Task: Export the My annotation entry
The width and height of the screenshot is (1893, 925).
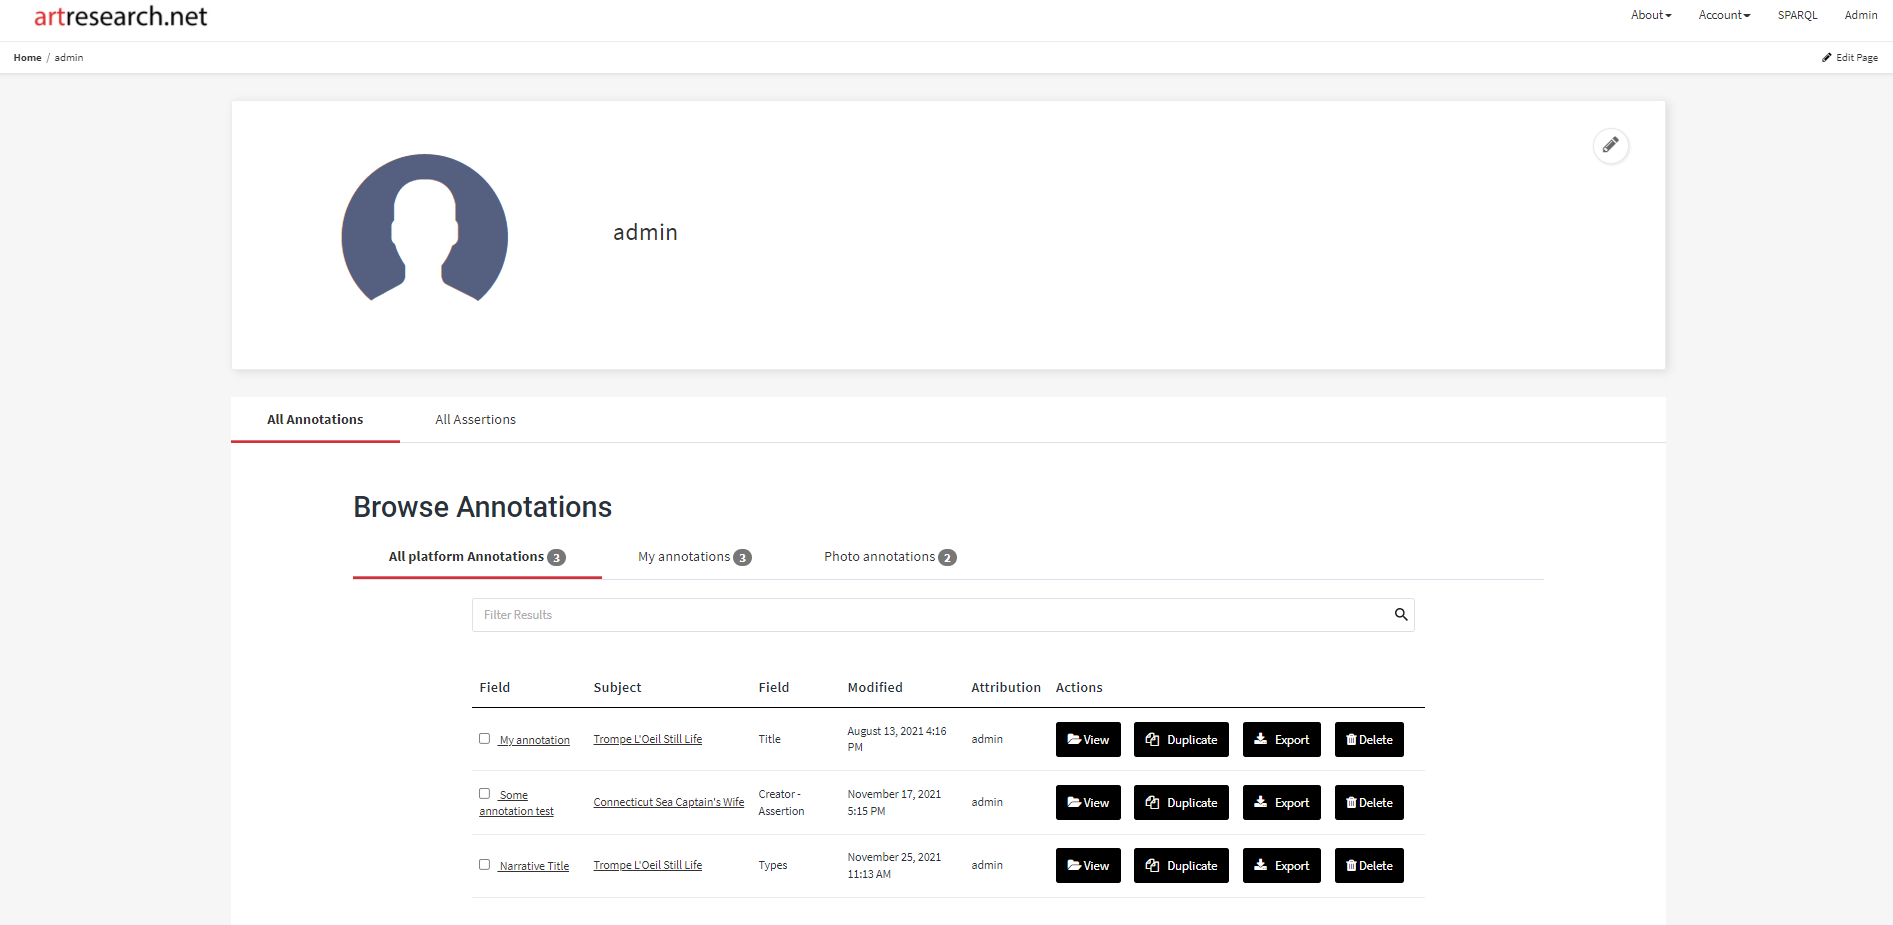Action: [1281, 740]
